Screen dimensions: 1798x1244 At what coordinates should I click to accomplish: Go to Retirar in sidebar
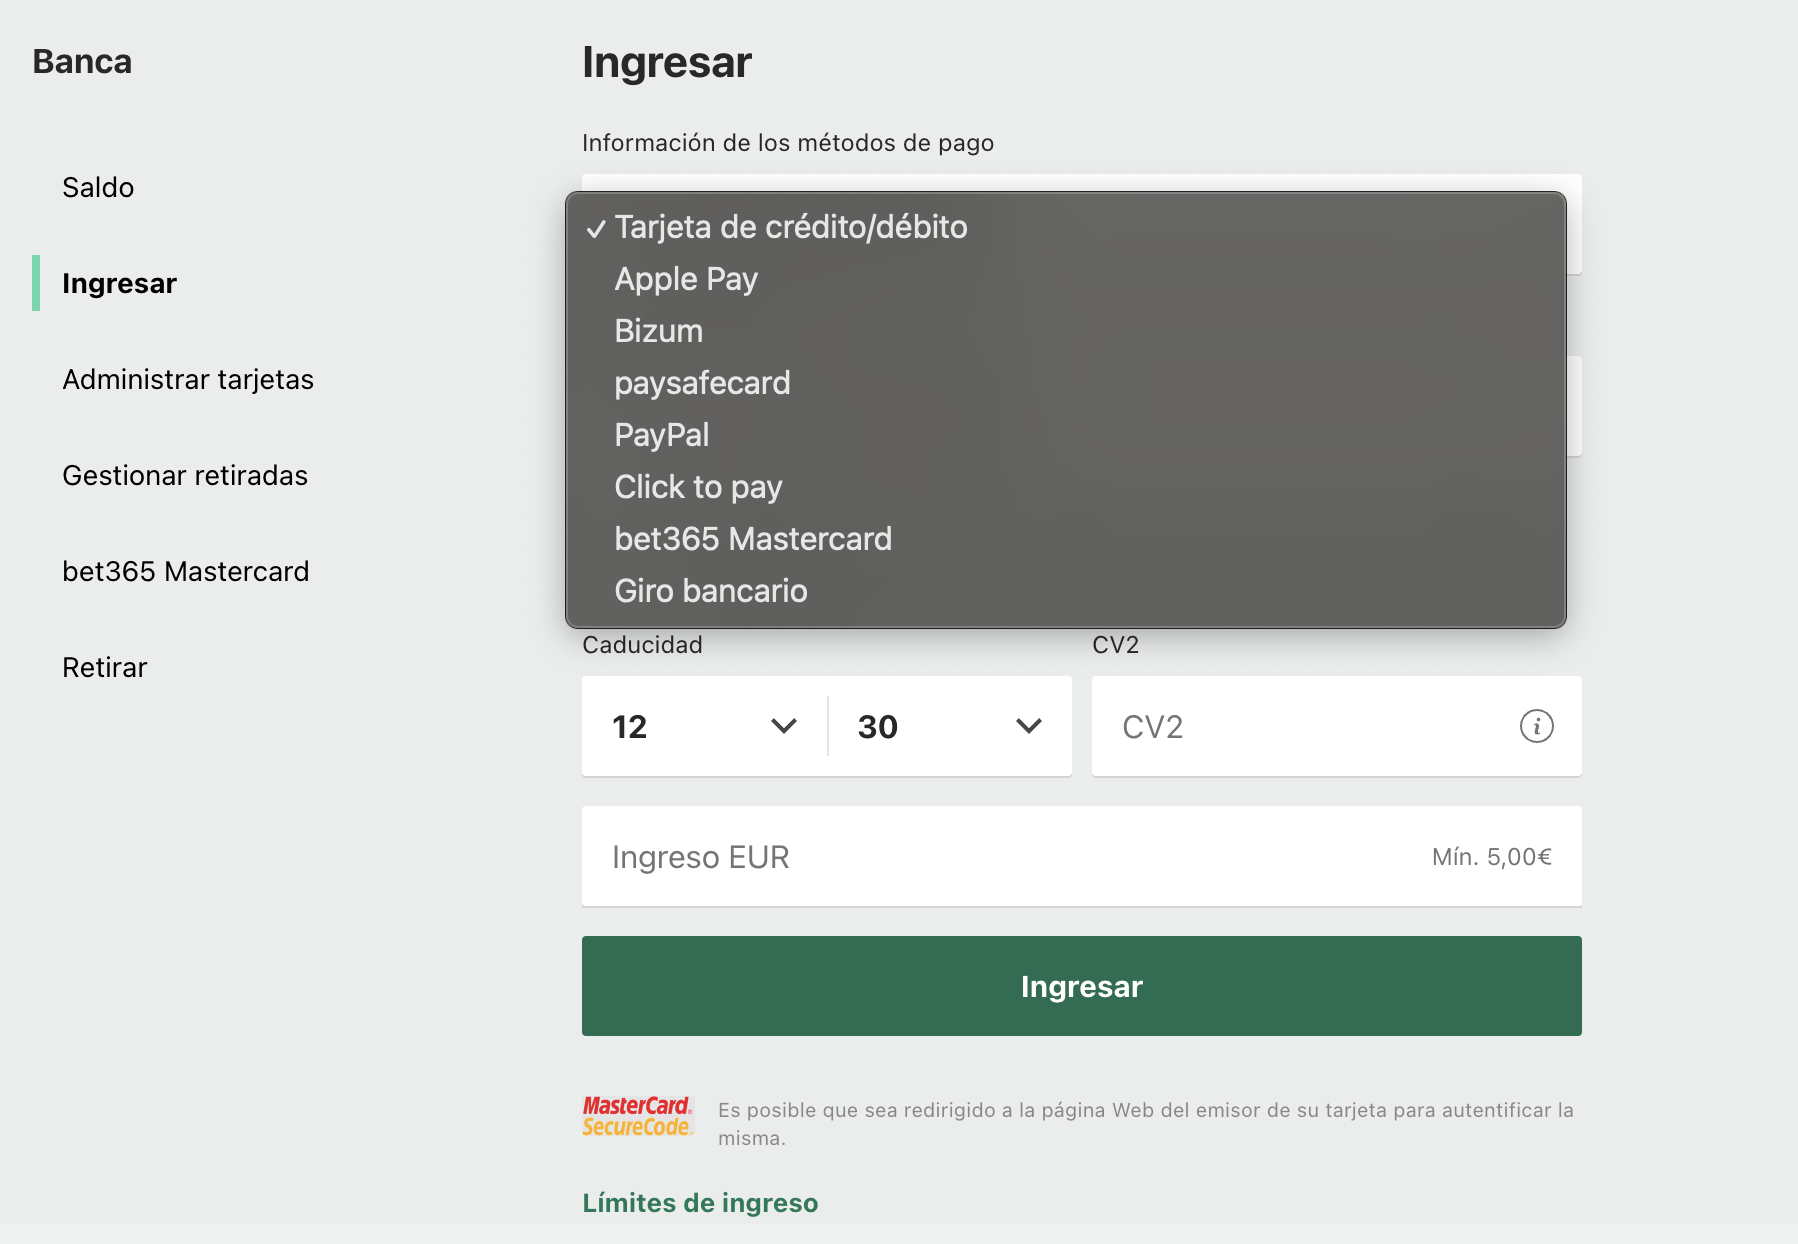(105, 667)
